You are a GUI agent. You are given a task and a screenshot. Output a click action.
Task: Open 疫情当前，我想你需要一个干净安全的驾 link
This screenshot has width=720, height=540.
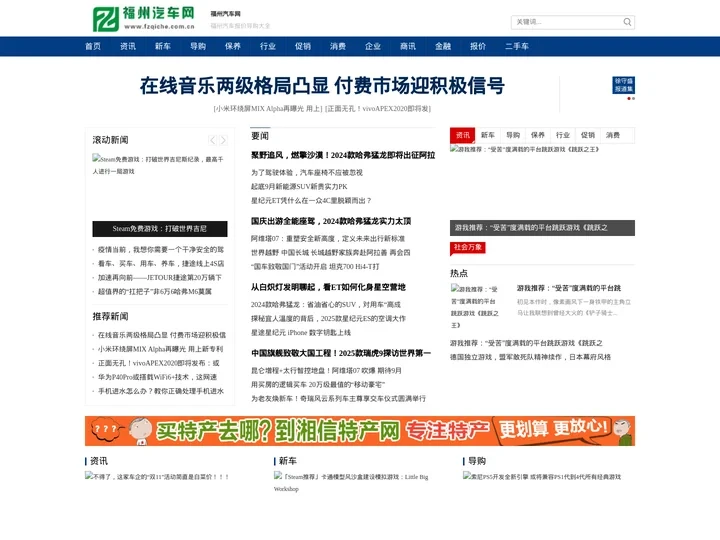161,250
